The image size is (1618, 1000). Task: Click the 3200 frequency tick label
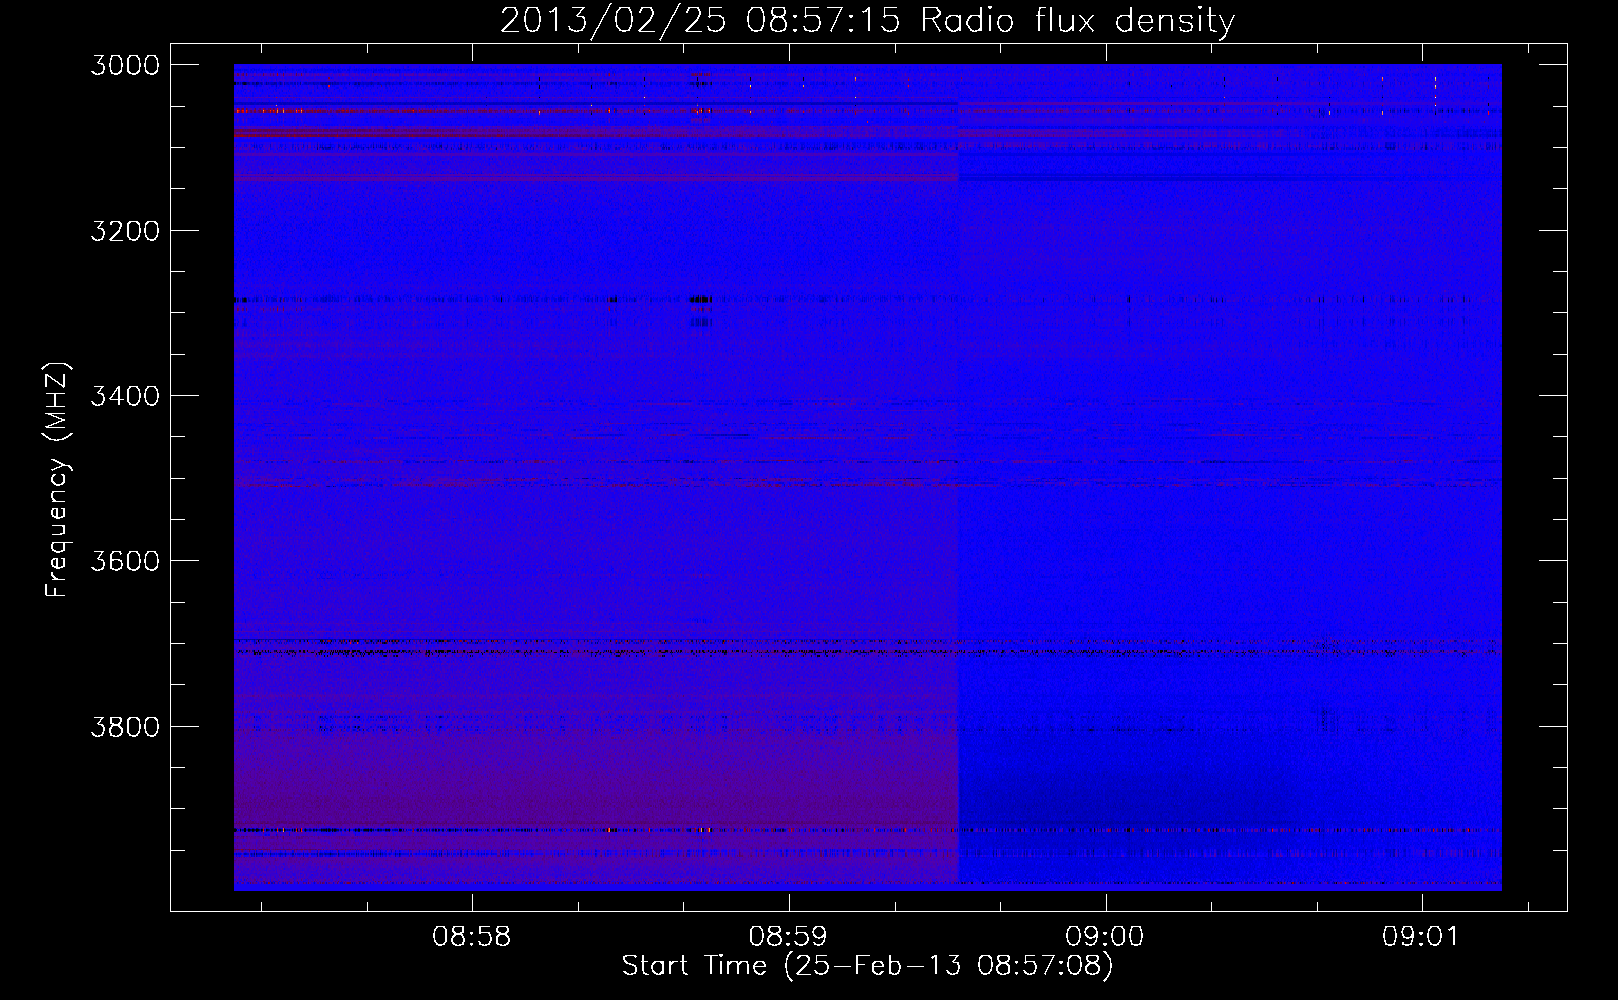[x=125, y=231]
